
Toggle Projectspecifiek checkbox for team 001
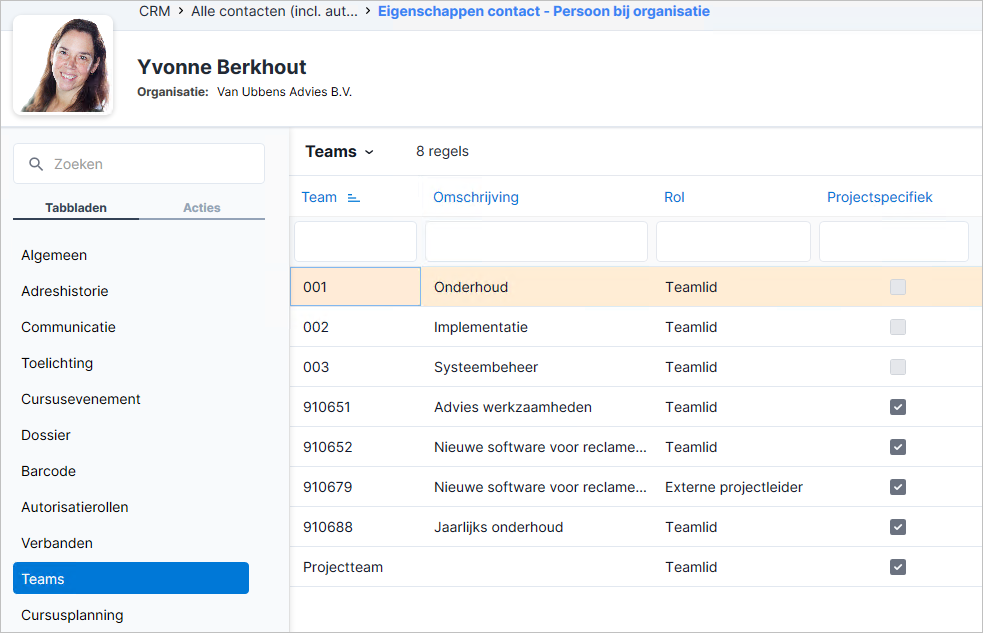point(898,287)
